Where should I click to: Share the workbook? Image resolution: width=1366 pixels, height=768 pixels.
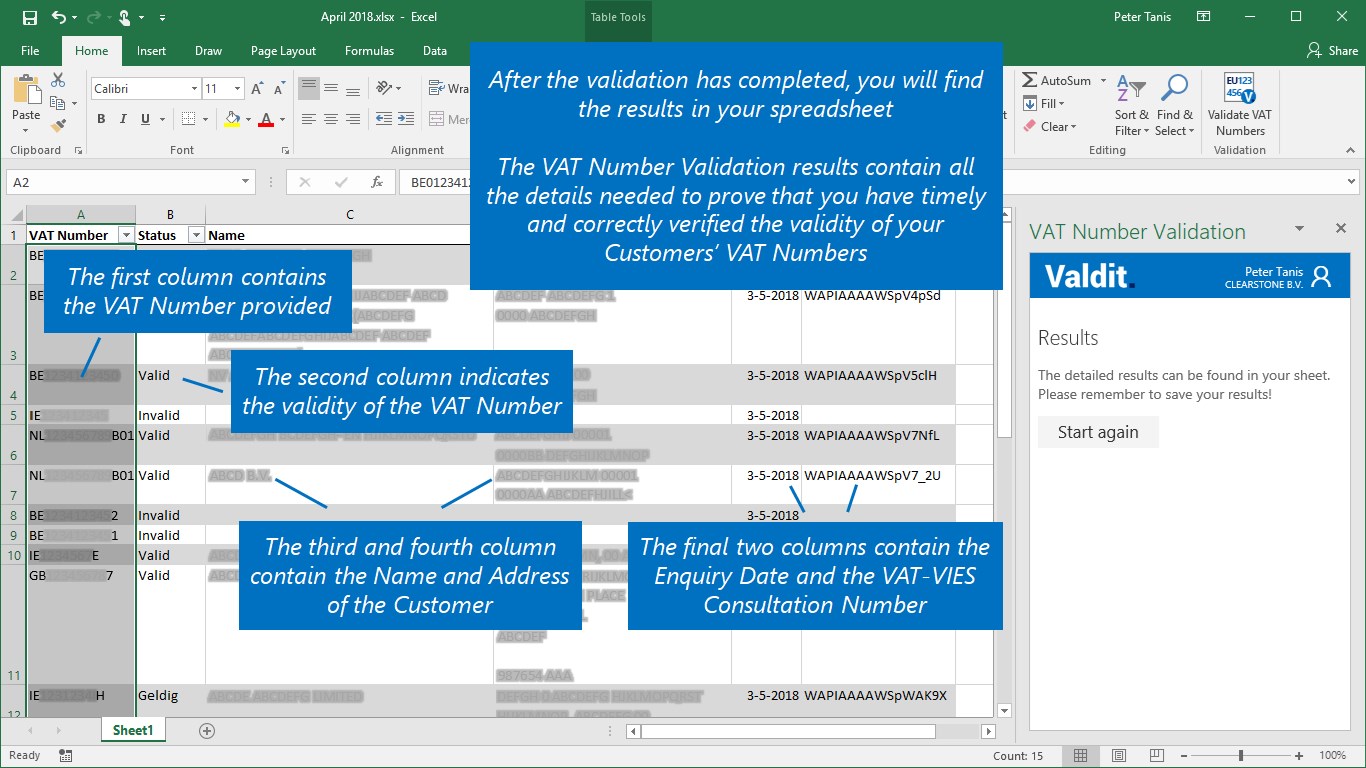tap(1332, 51)
